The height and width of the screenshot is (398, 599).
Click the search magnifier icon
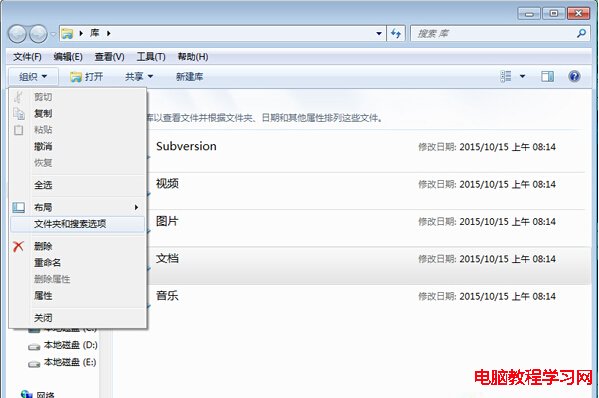(581, 34)
